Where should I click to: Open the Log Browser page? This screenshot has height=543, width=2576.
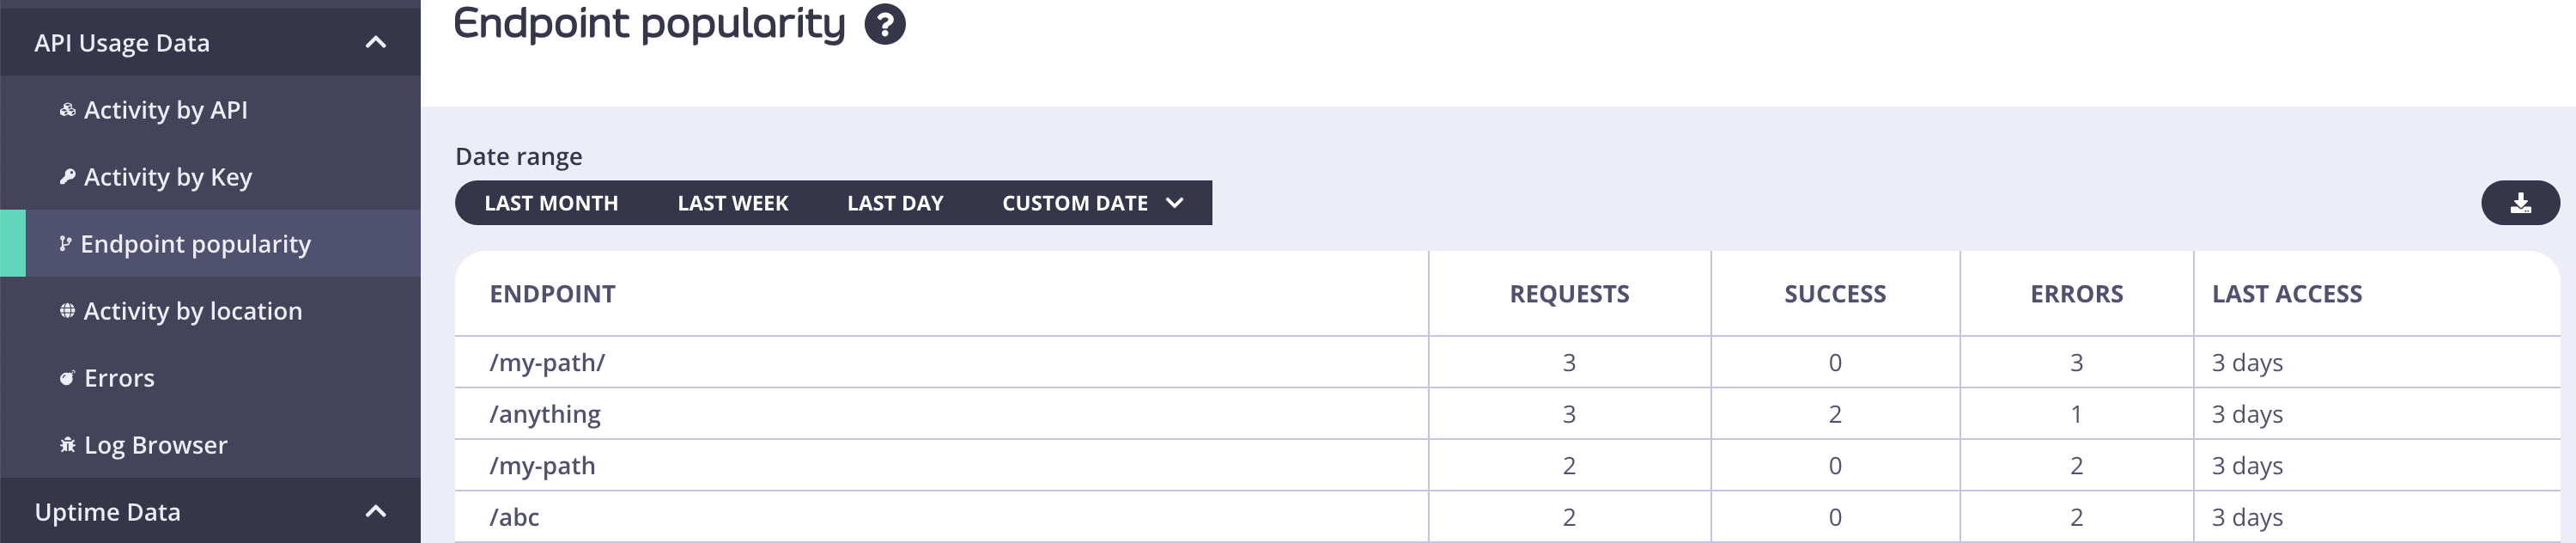point(155,445)
